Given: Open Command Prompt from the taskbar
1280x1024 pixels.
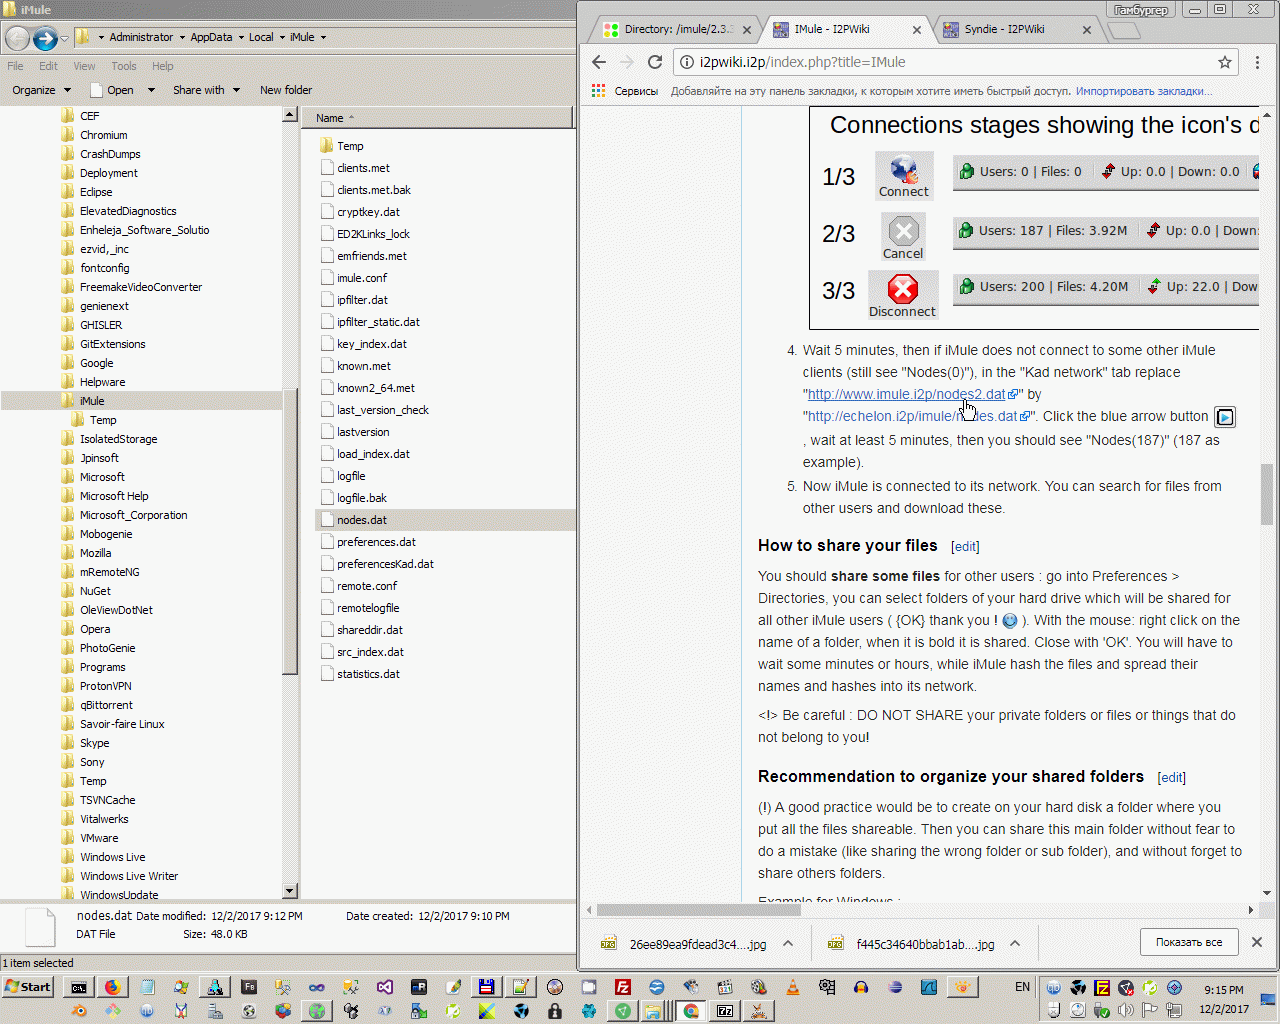Looking at the screenshot, I should (78, 987).
